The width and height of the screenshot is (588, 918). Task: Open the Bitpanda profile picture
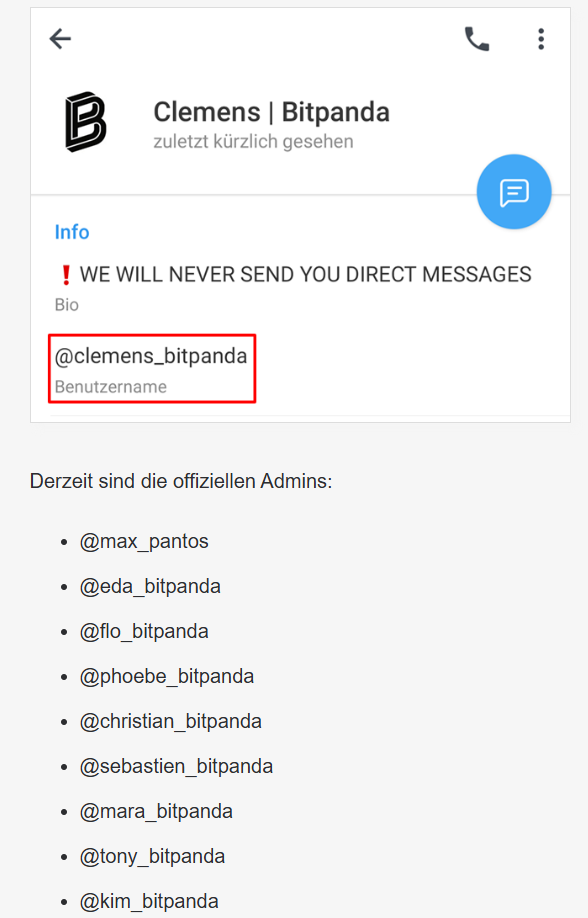click(86, 122)
